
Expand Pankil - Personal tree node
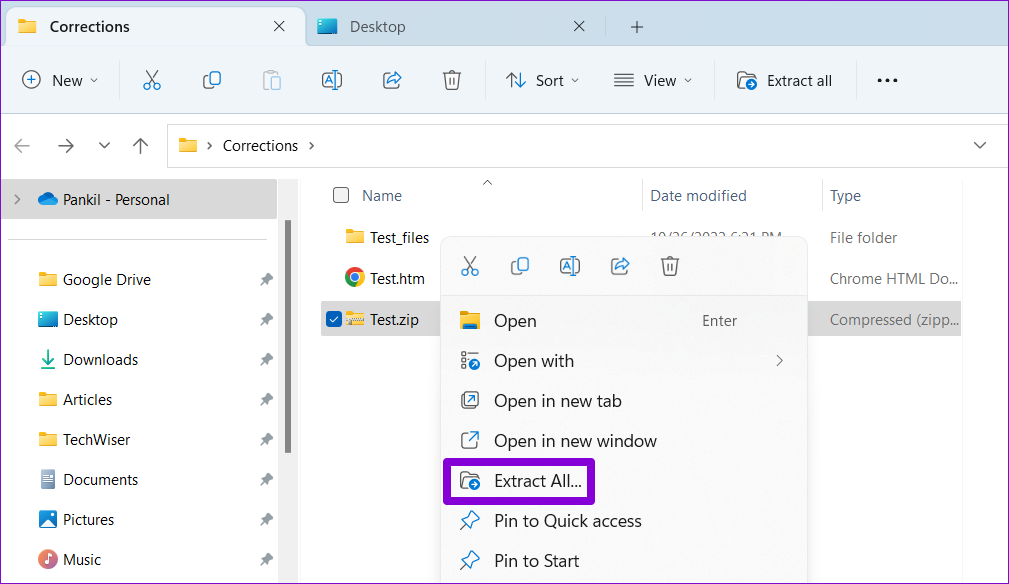pos(17,199)
